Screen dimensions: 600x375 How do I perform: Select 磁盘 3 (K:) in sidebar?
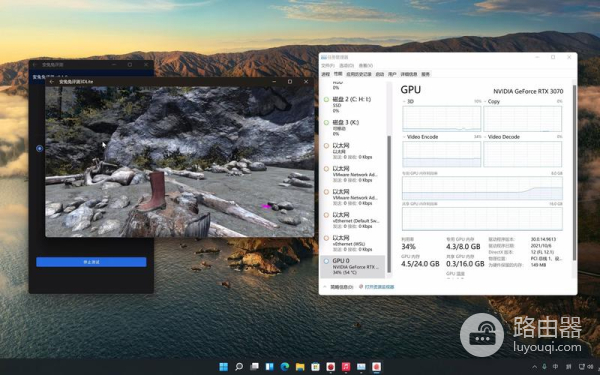(353, 128)
